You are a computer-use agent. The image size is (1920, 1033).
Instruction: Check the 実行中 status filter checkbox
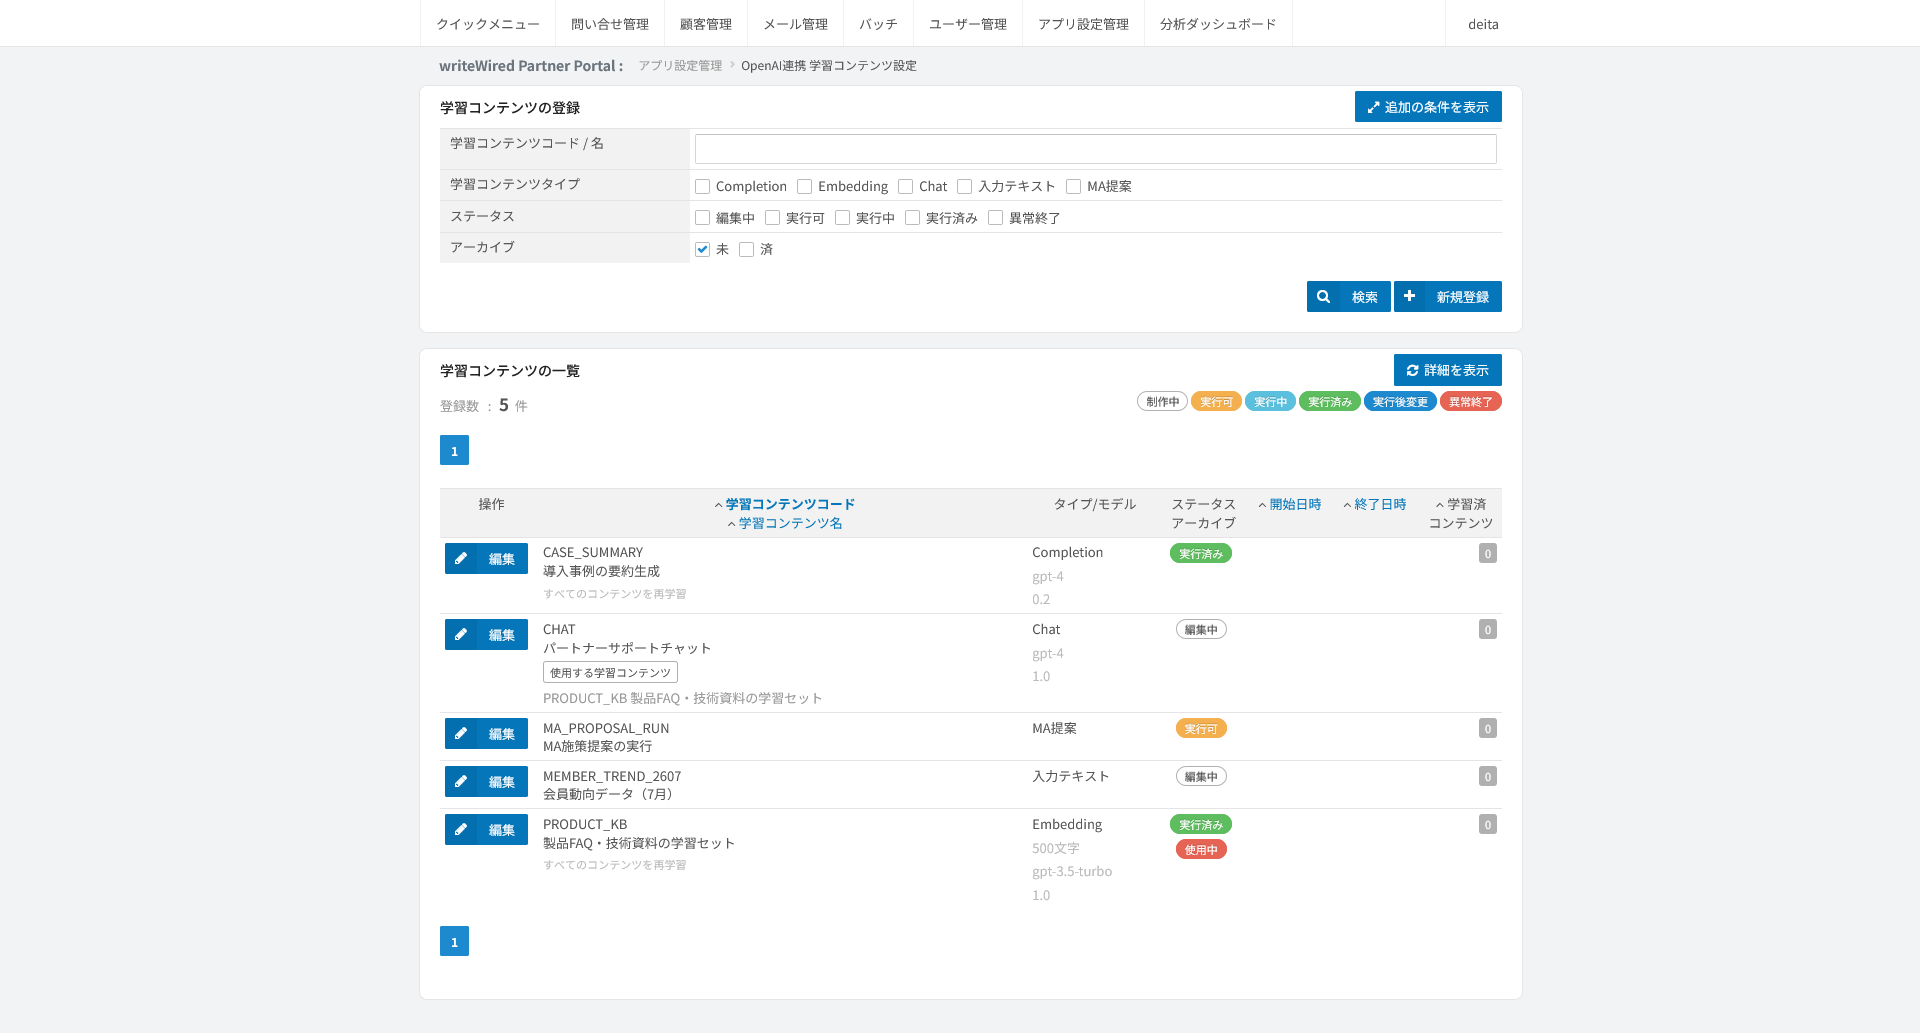(842, 217)
